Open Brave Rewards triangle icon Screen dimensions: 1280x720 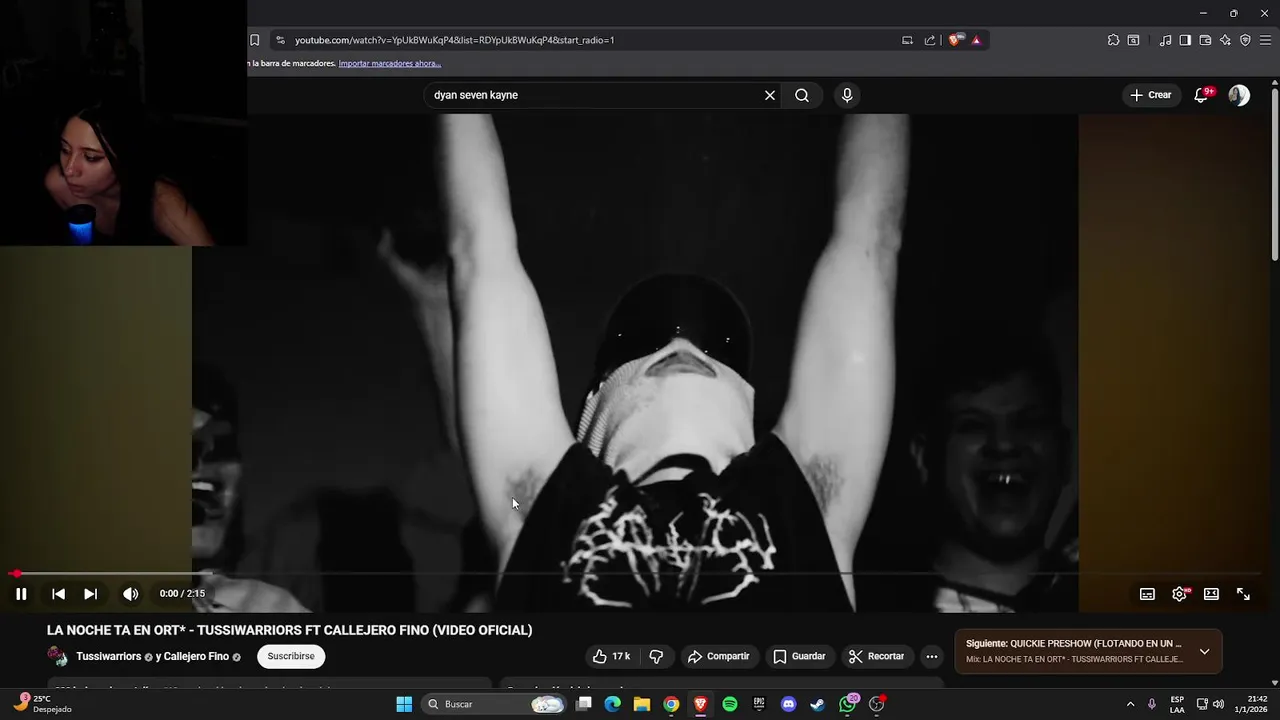pos(976,40)
